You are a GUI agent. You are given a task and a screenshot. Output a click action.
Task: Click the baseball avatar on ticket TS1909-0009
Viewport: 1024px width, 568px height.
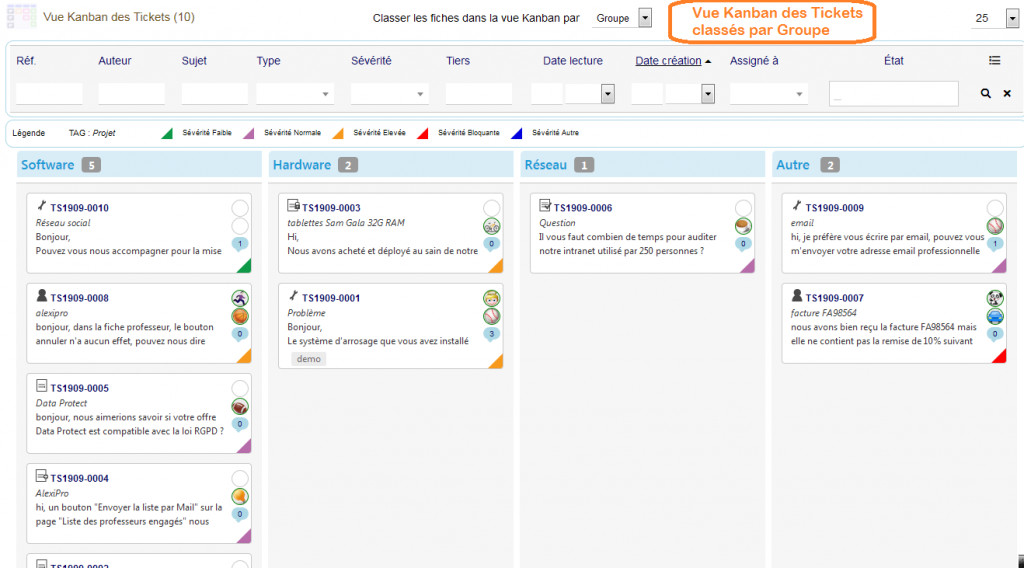point(995,227)
